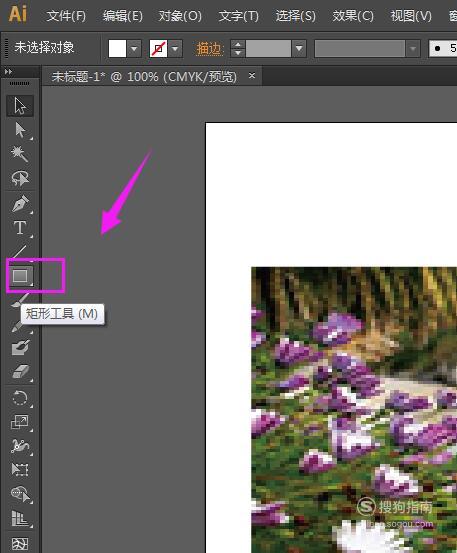Choose the Perspective Grid tool
The width and height of the screenshot is (457, 553).
pos(20,518)
